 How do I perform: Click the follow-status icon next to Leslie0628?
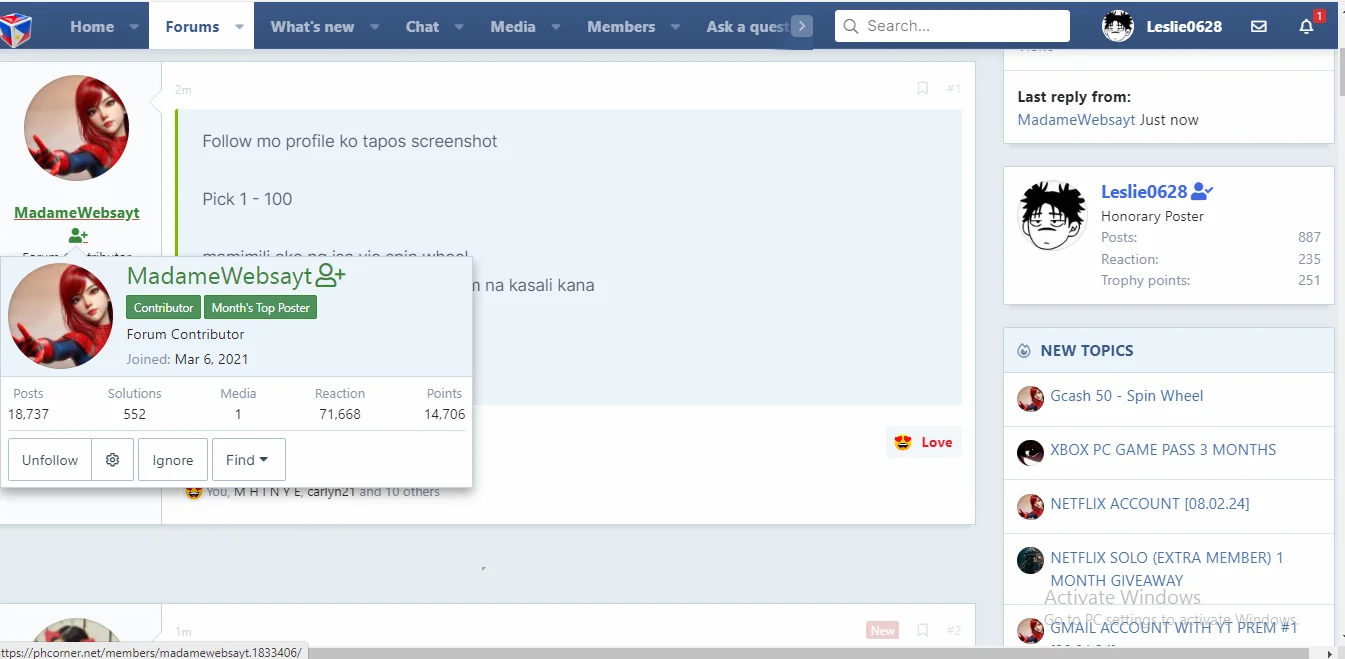1203,192
